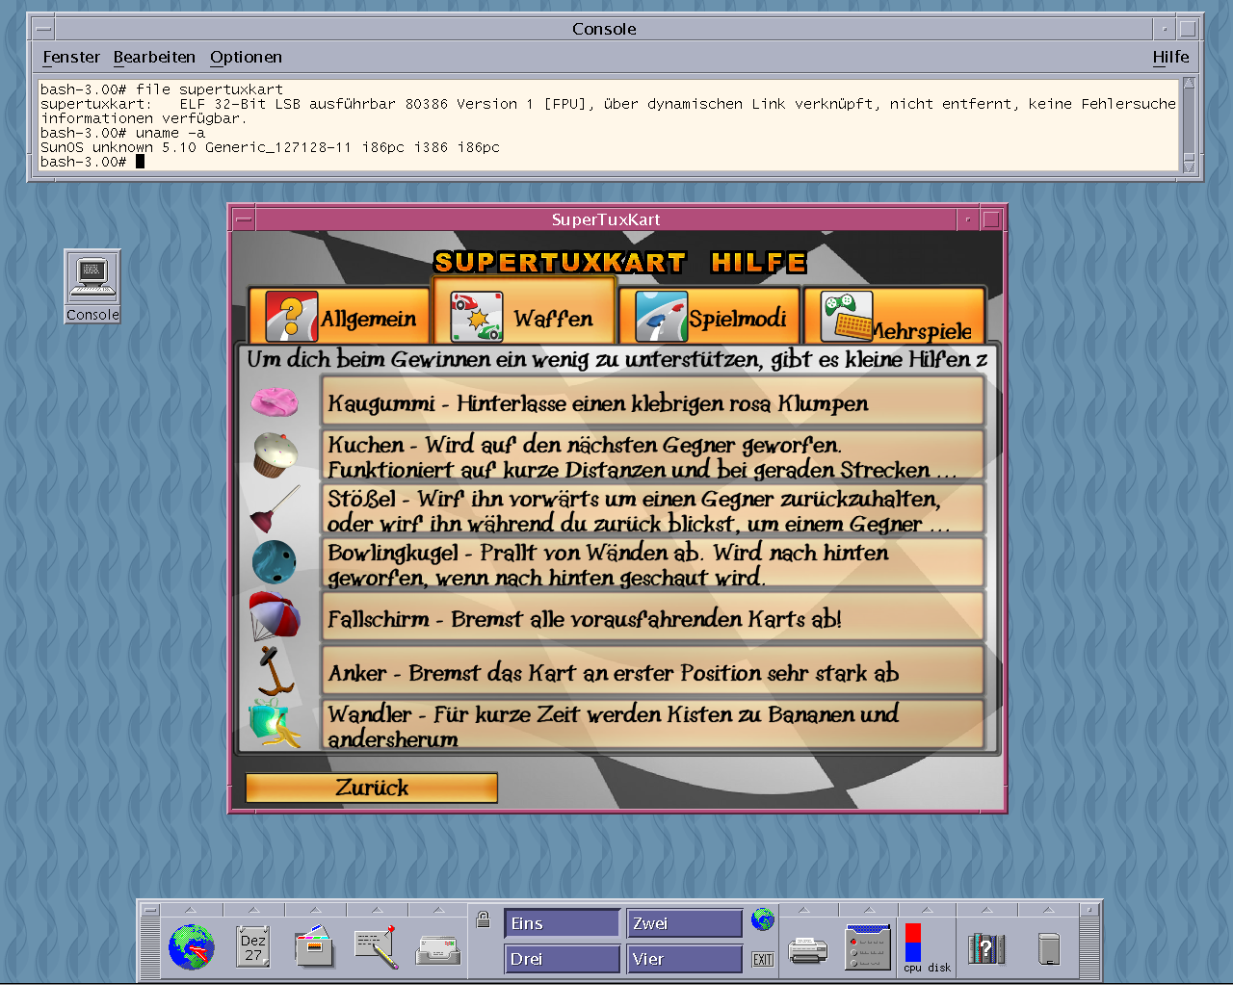The image size is (1233, 985).
Task: Click the anchor (Anker) icon
Action: coord(274,670)
